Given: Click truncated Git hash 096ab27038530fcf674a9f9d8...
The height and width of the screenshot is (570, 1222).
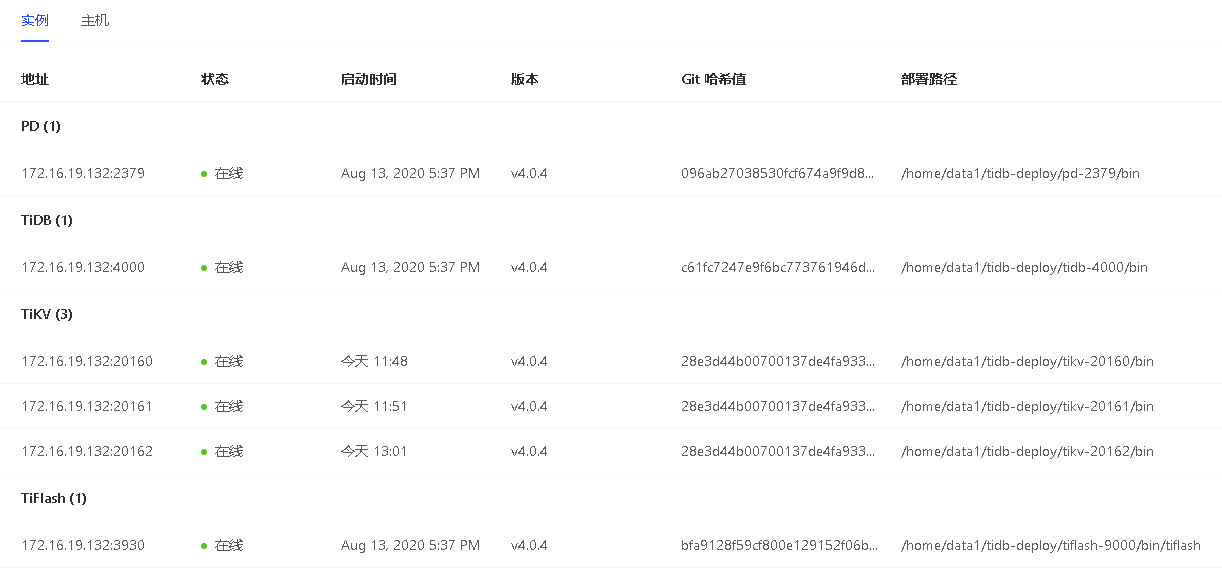Looking at the screenshot, I should (x=778, y=173).
